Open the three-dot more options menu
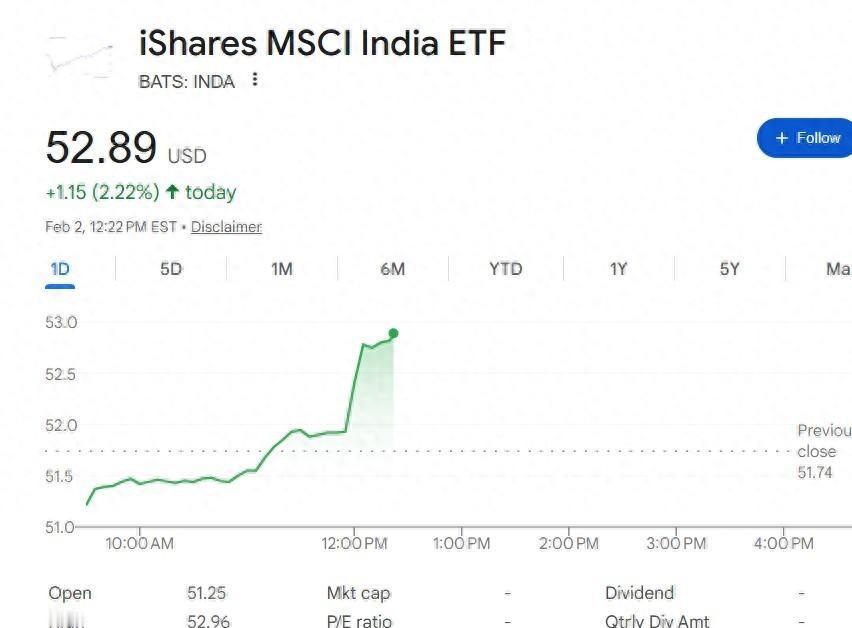Image resolution: width=852 pixels, height=628 pixels. click(255, 80)
